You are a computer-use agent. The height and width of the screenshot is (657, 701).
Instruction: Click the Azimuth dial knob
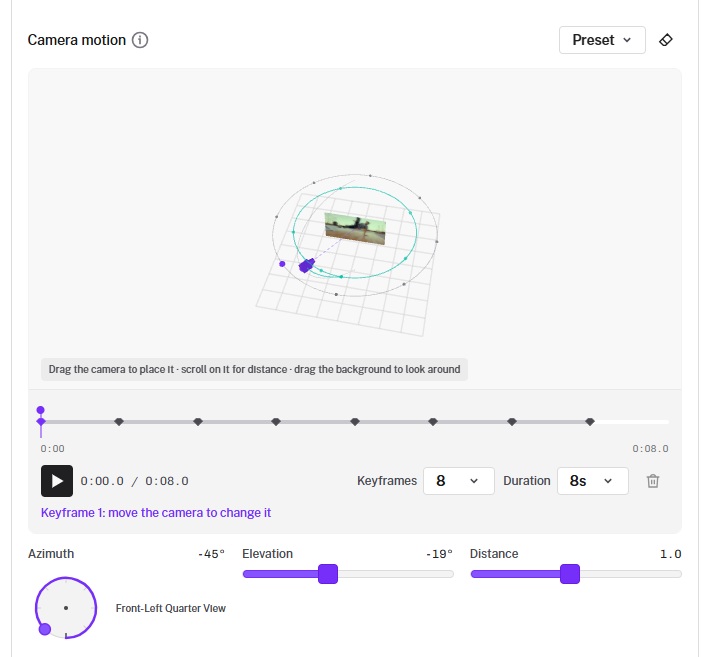pyautogui.click(x=45, y=629)
